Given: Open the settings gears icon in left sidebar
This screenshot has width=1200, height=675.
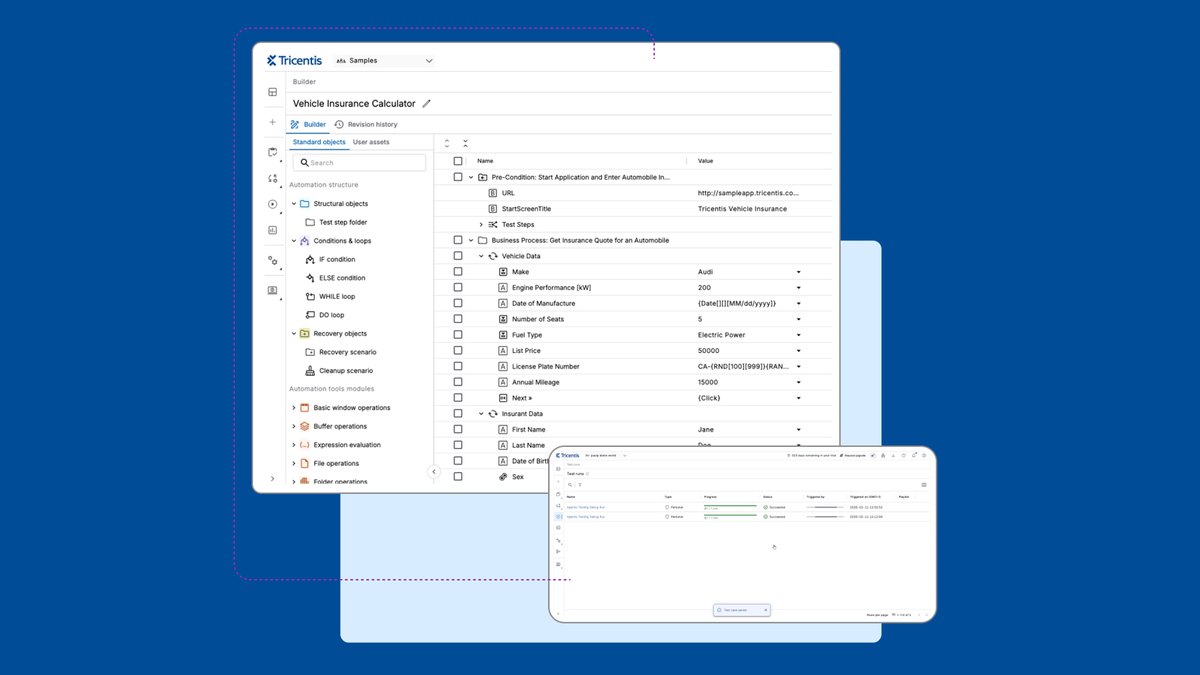Looking at the screenshot, I should tap(272, 260).
